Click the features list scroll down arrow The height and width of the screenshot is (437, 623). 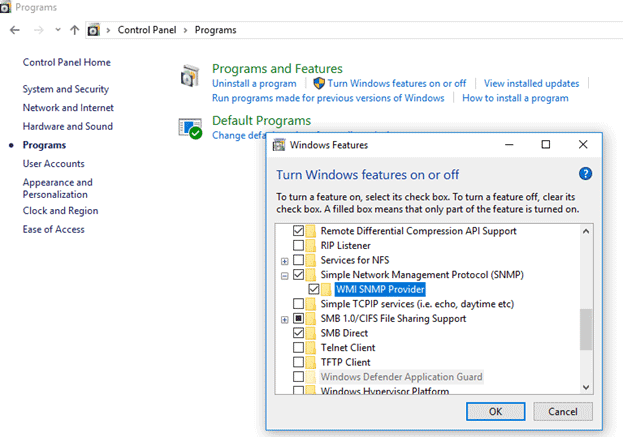[x=586, y=387]
